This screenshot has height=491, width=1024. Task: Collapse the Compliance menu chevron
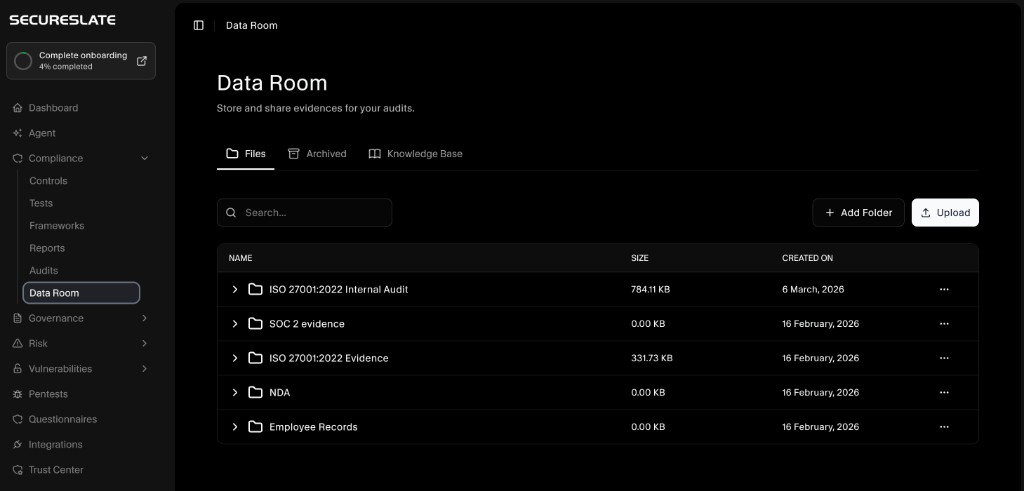[x=144, y=158]
